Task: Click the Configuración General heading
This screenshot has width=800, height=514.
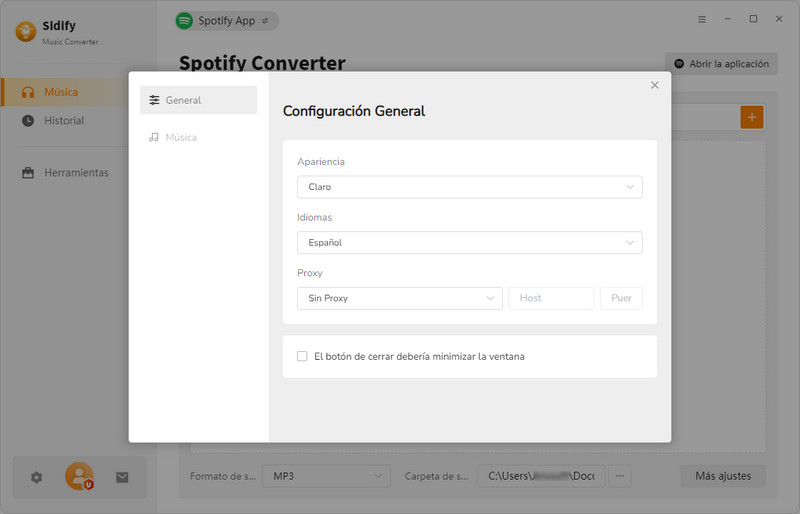Action: click(354, 111)
